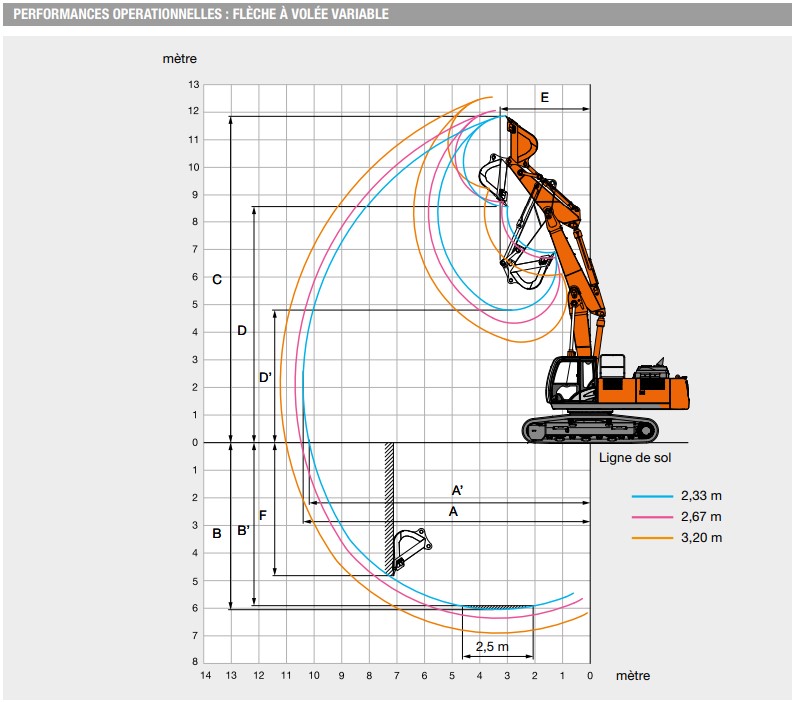Click the bucket outline beside the hatched wall
Screen dimensions: 796x702
click(412, 549)
